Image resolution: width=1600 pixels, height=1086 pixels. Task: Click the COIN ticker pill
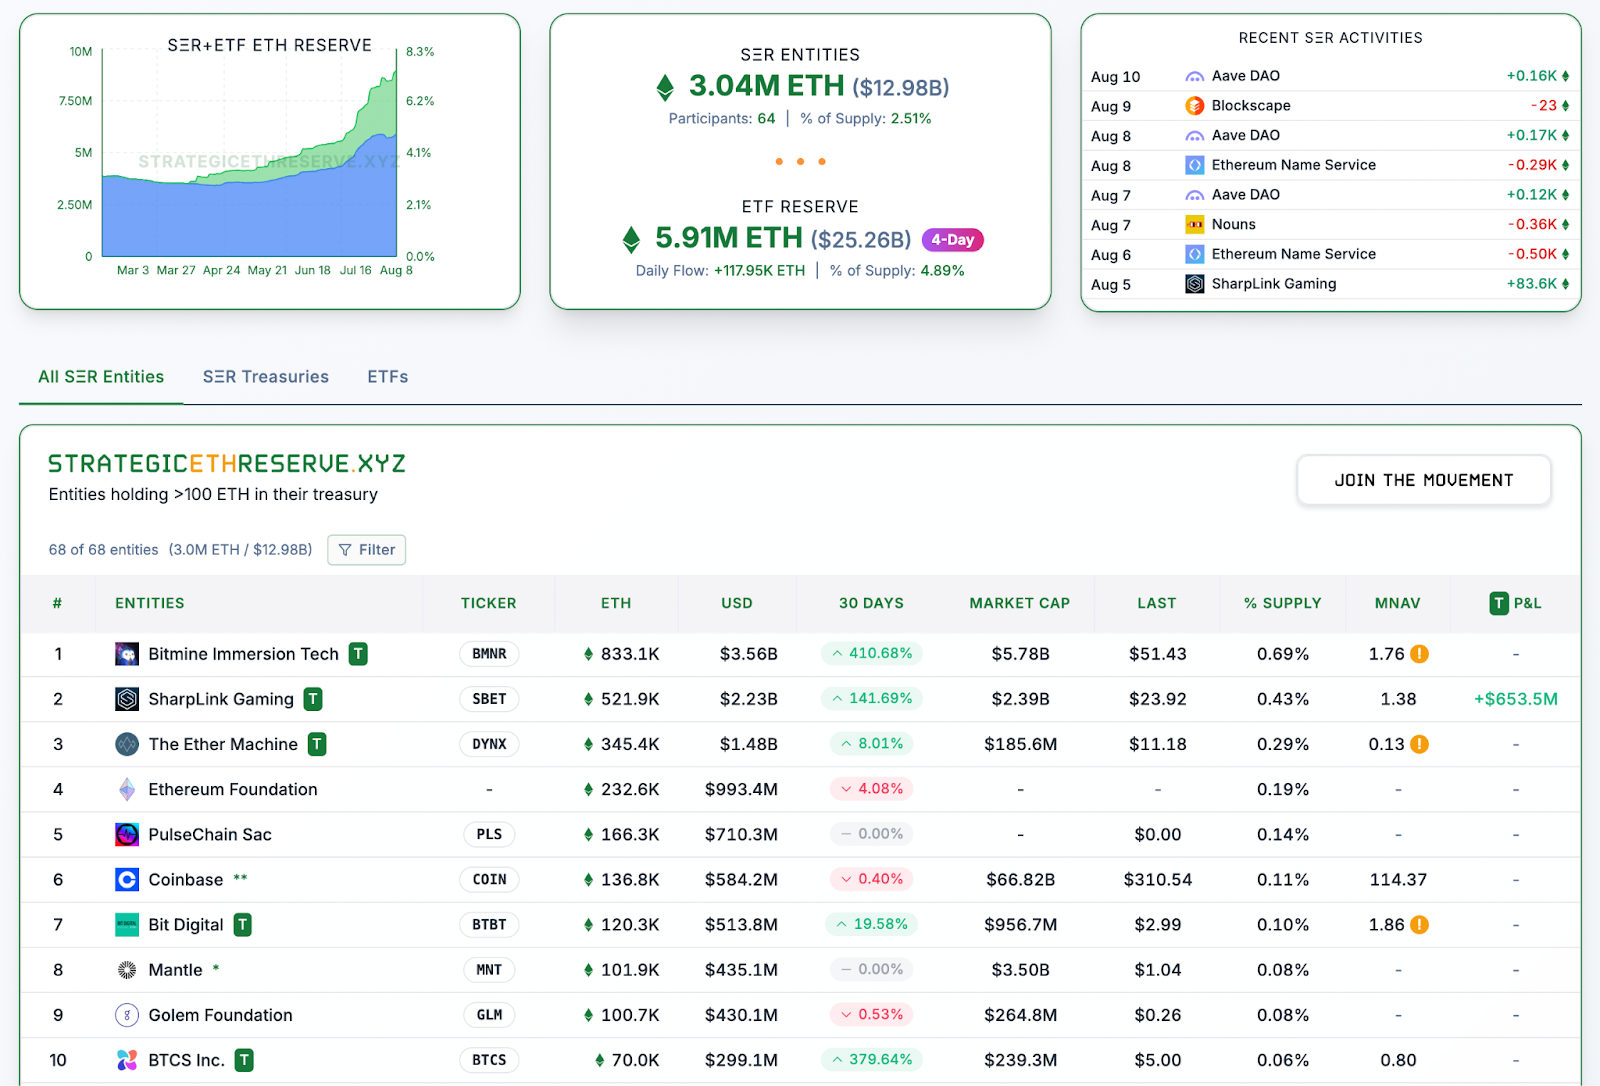tap(489, 879)
